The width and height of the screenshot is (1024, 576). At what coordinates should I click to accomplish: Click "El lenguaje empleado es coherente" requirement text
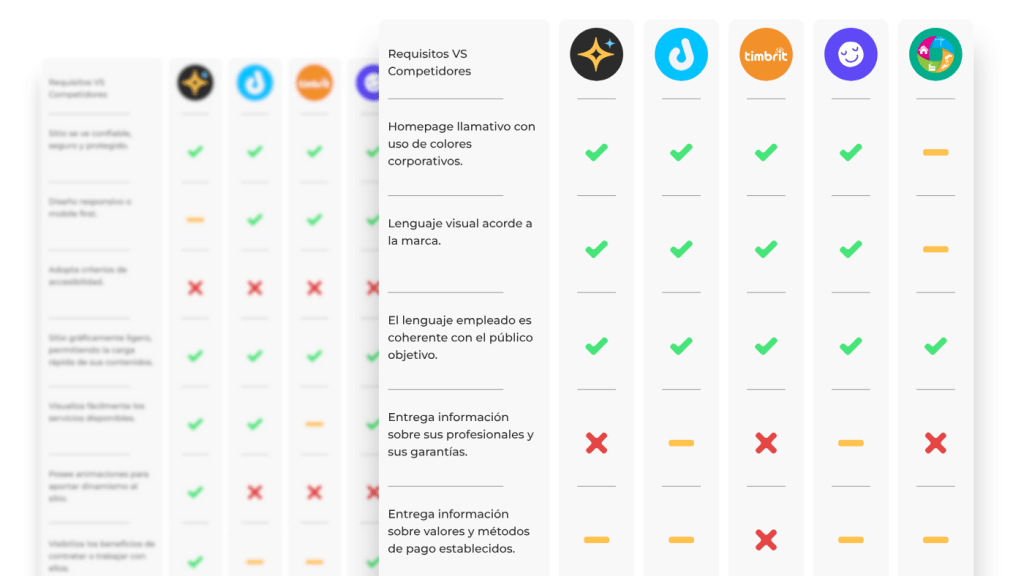tap(460, 337)
